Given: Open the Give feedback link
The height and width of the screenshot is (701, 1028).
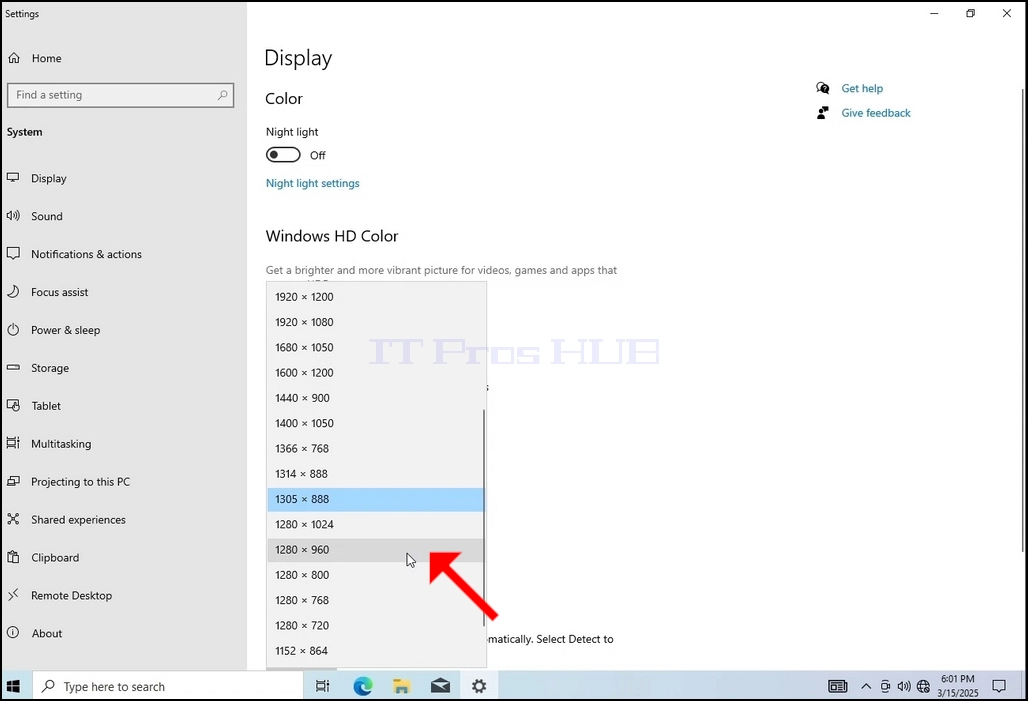Looking at the screenshot, I should tap(876, 113).
